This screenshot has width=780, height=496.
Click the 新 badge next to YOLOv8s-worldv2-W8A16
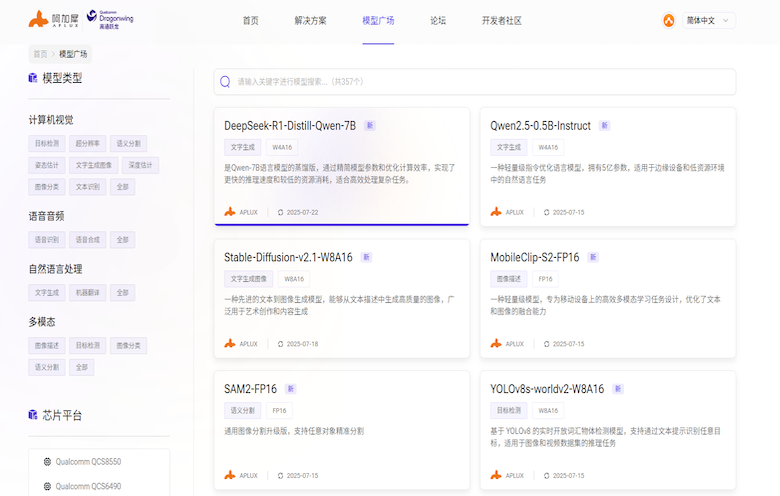618,389
